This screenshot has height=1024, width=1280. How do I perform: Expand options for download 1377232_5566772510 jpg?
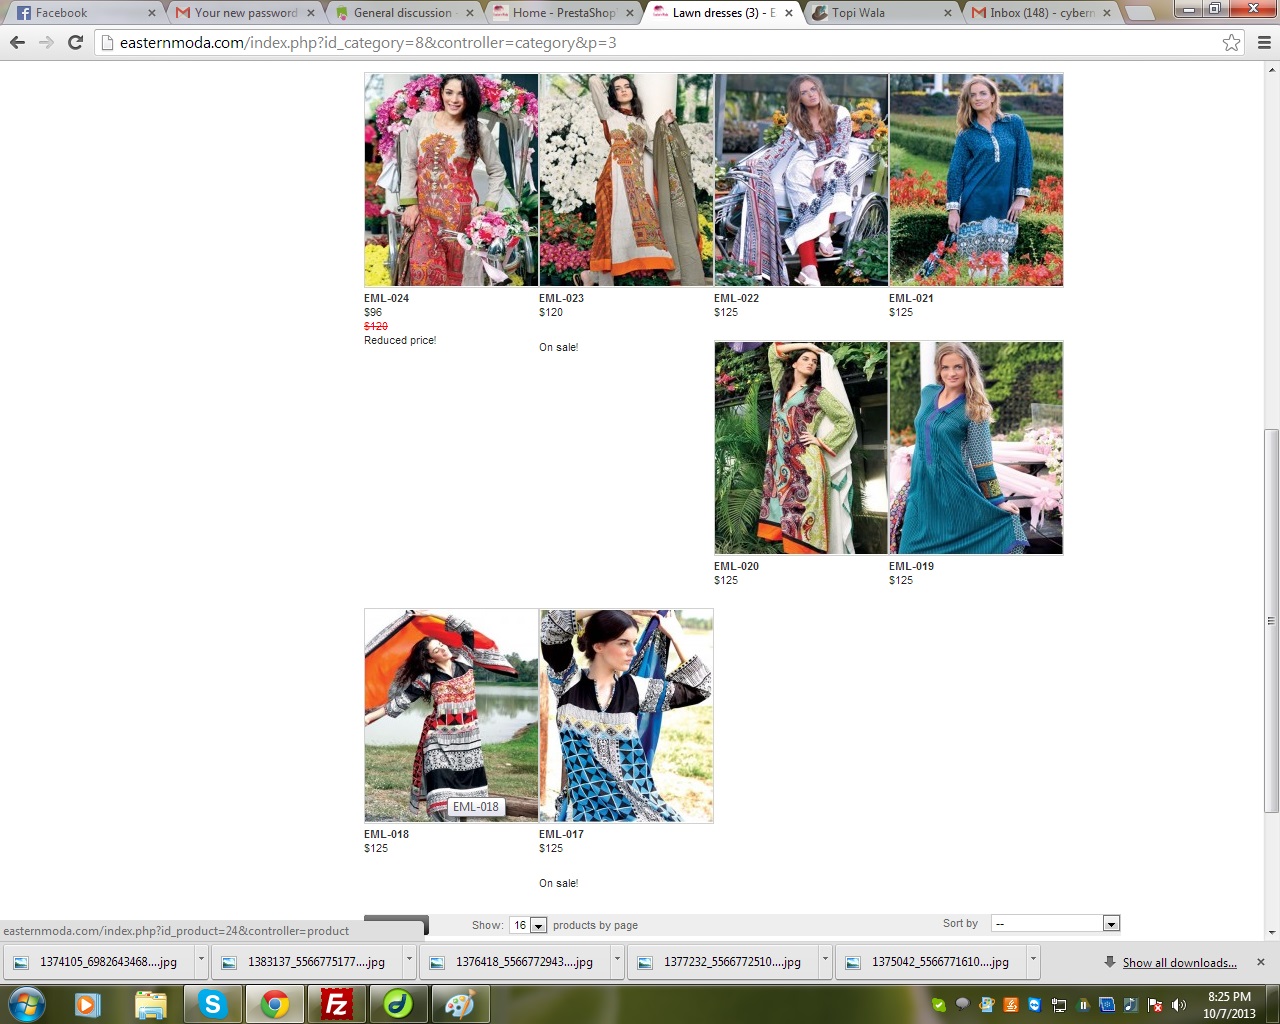(825, 962)
